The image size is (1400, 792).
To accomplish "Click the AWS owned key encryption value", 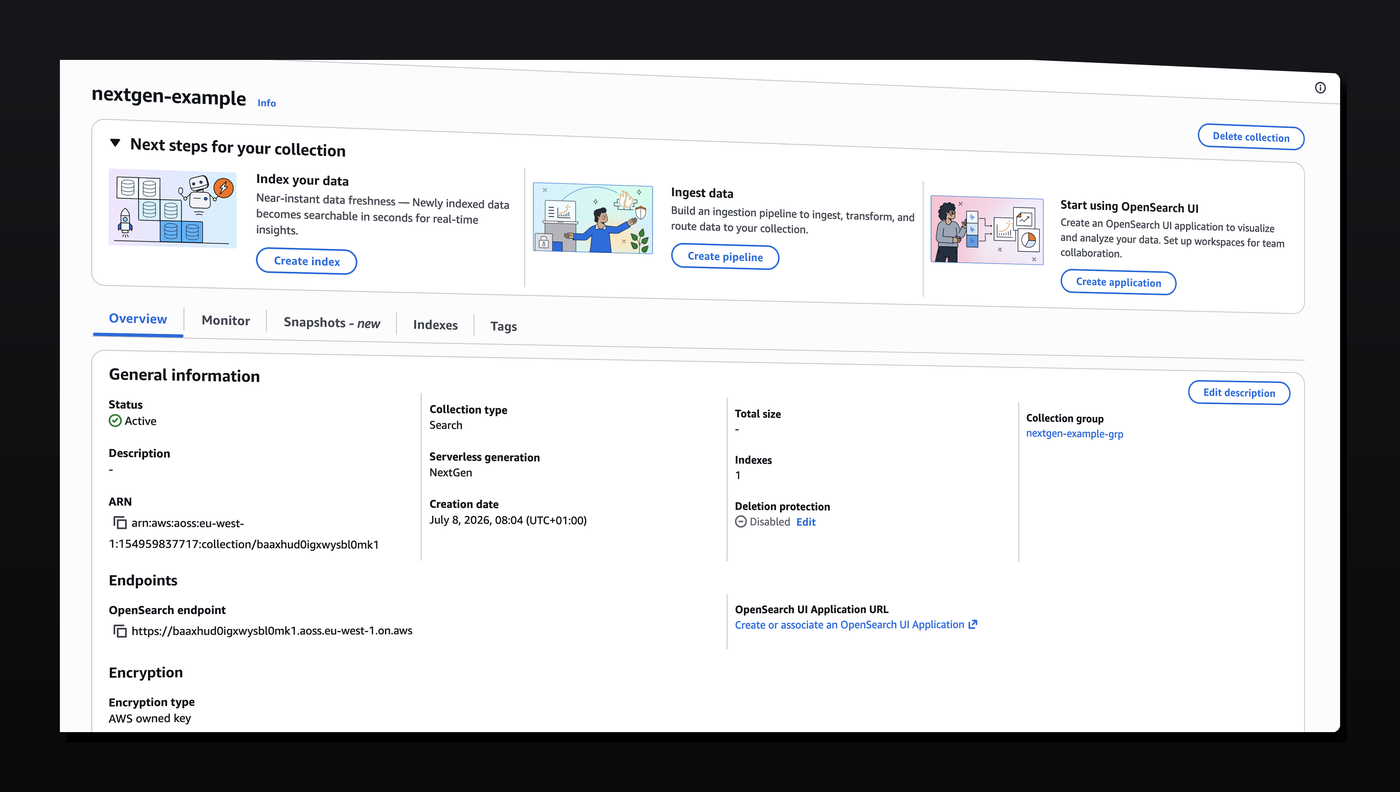I will 150,718.
